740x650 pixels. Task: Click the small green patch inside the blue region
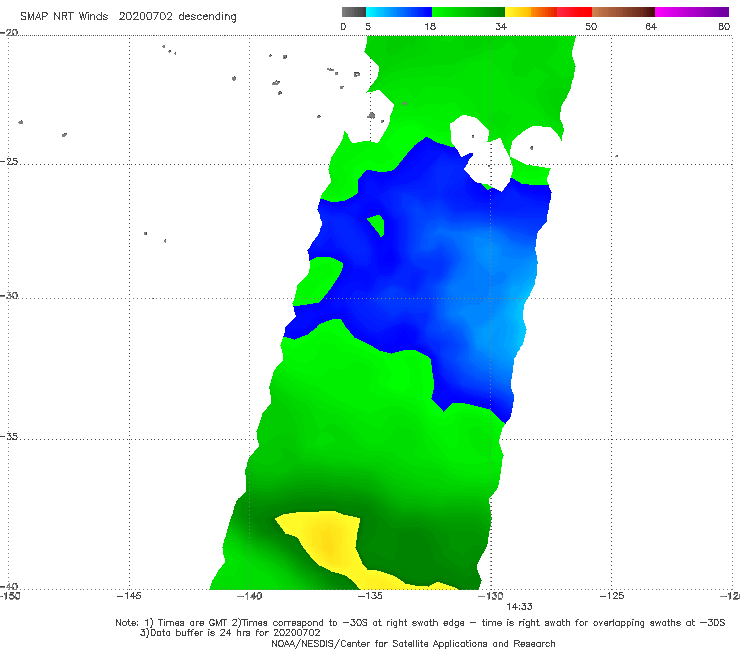coord(377,225)
